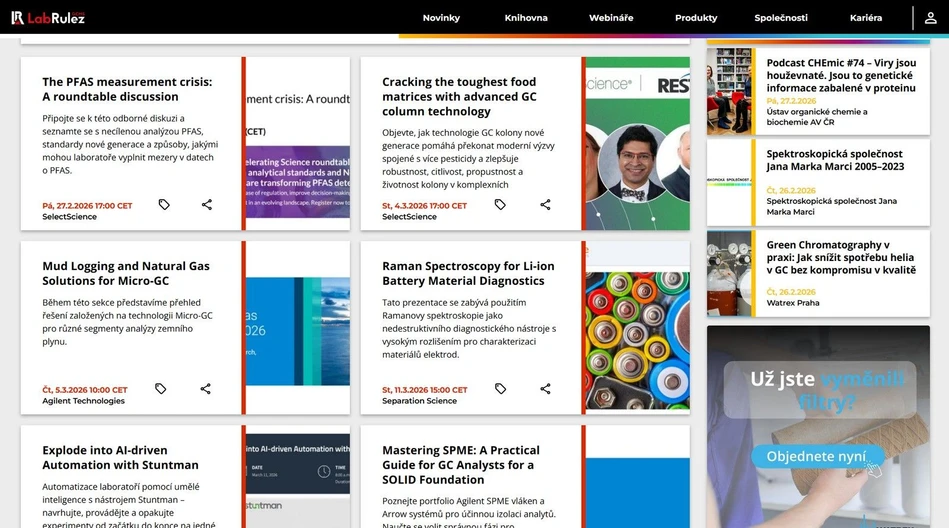Open the Knihovna menu item

526,18
